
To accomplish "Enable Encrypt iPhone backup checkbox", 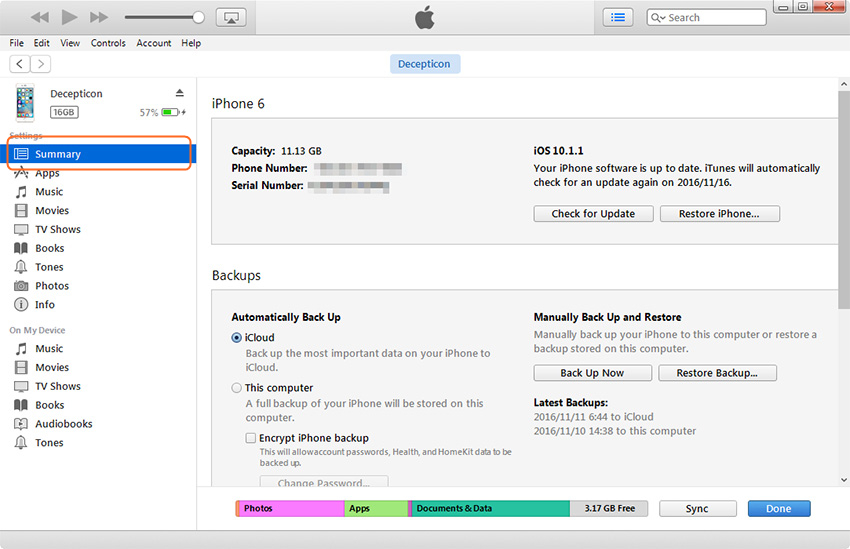I will click(251, 438).
